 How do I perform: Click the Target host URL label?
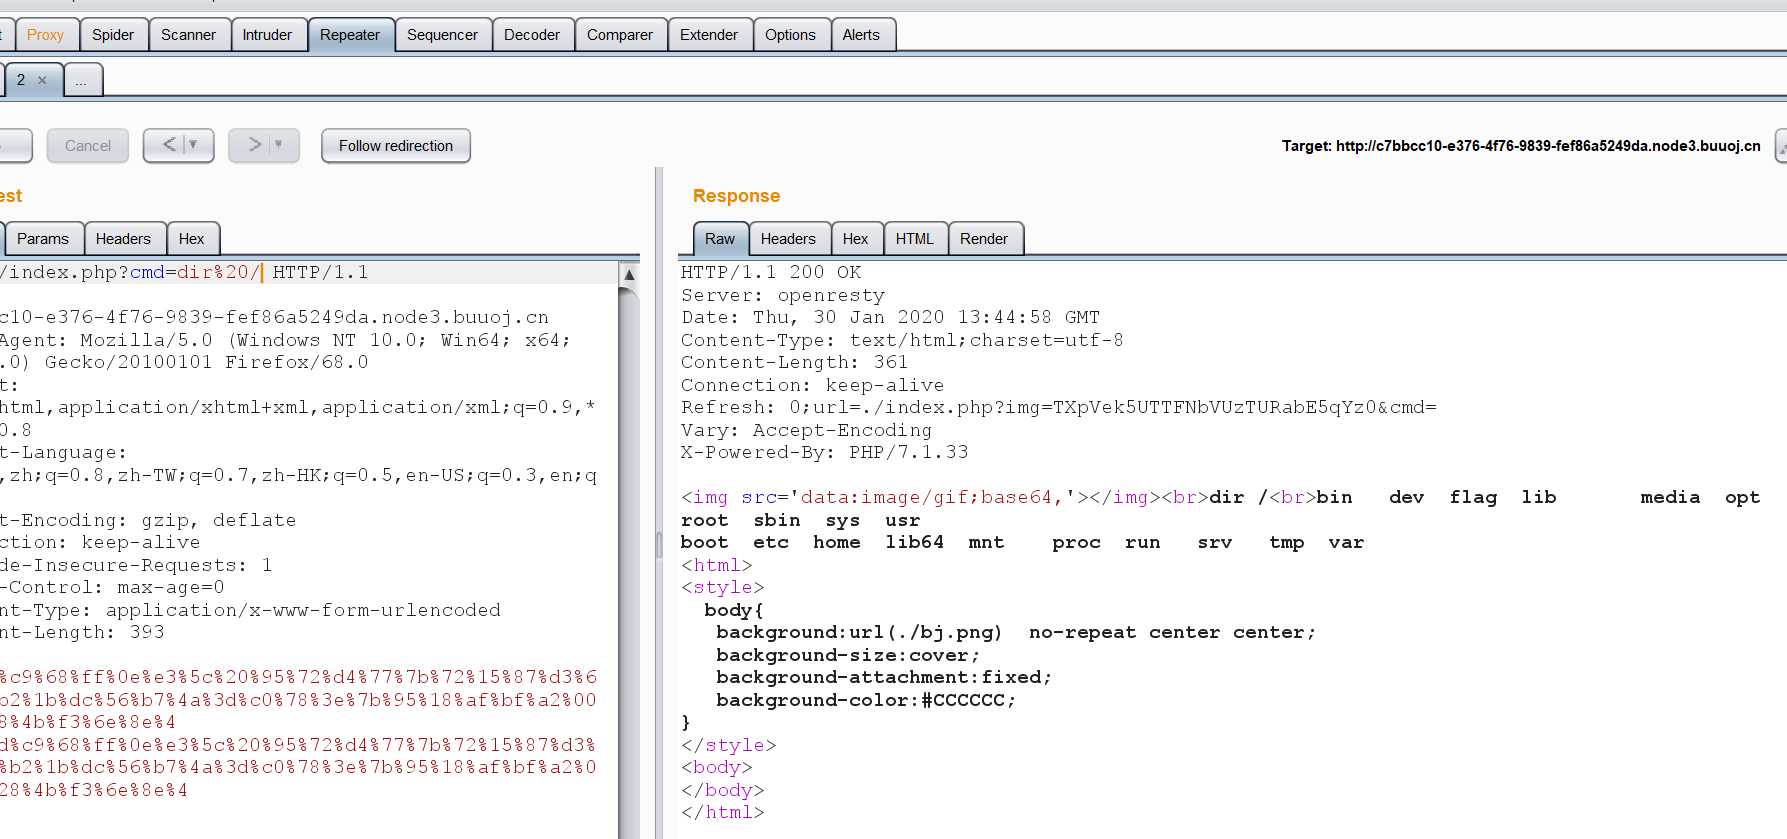click(1521, 146)
